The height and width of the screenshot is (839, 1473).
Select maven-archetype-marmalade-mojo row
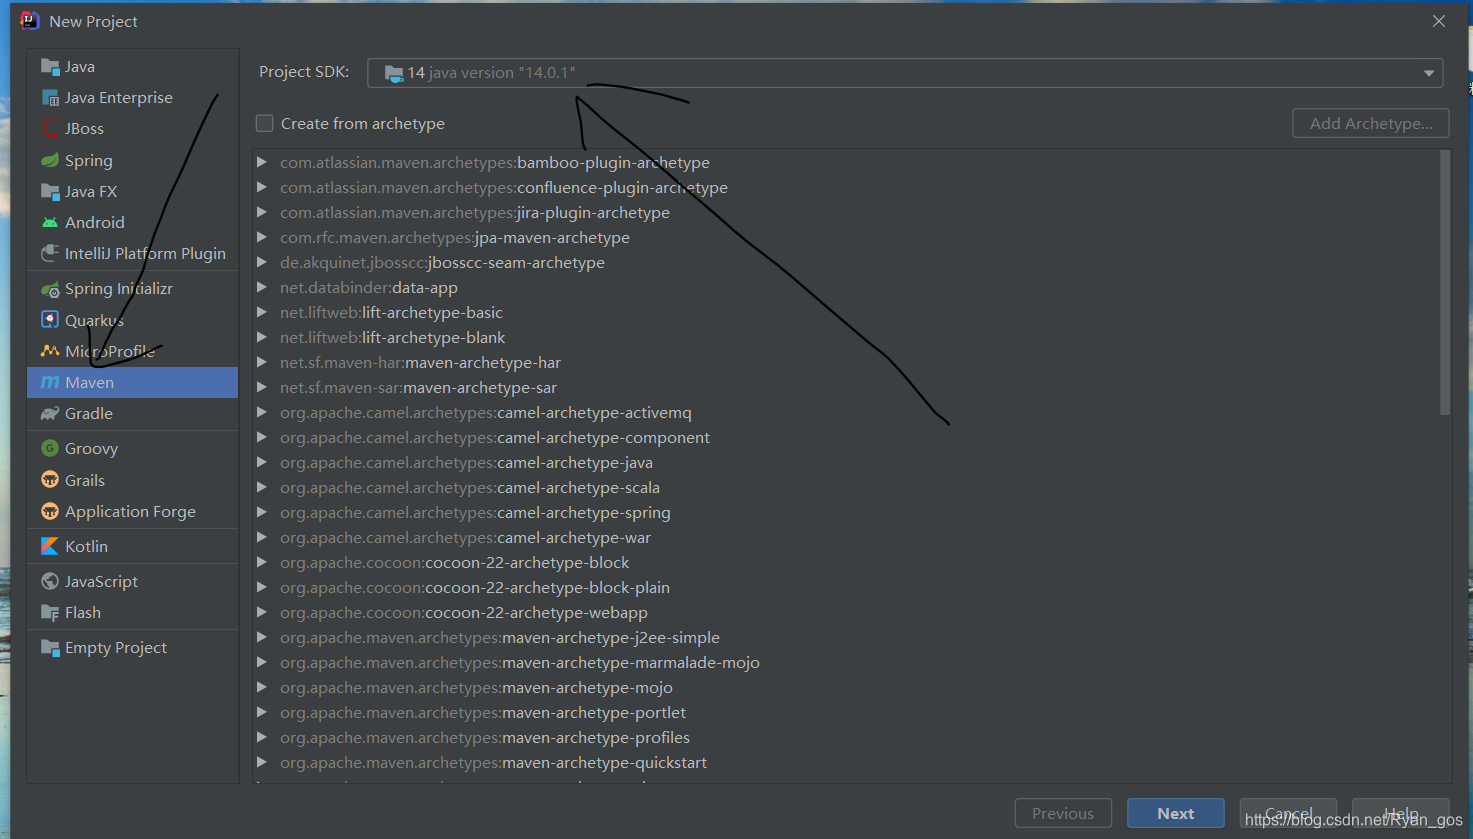point(846,662)
